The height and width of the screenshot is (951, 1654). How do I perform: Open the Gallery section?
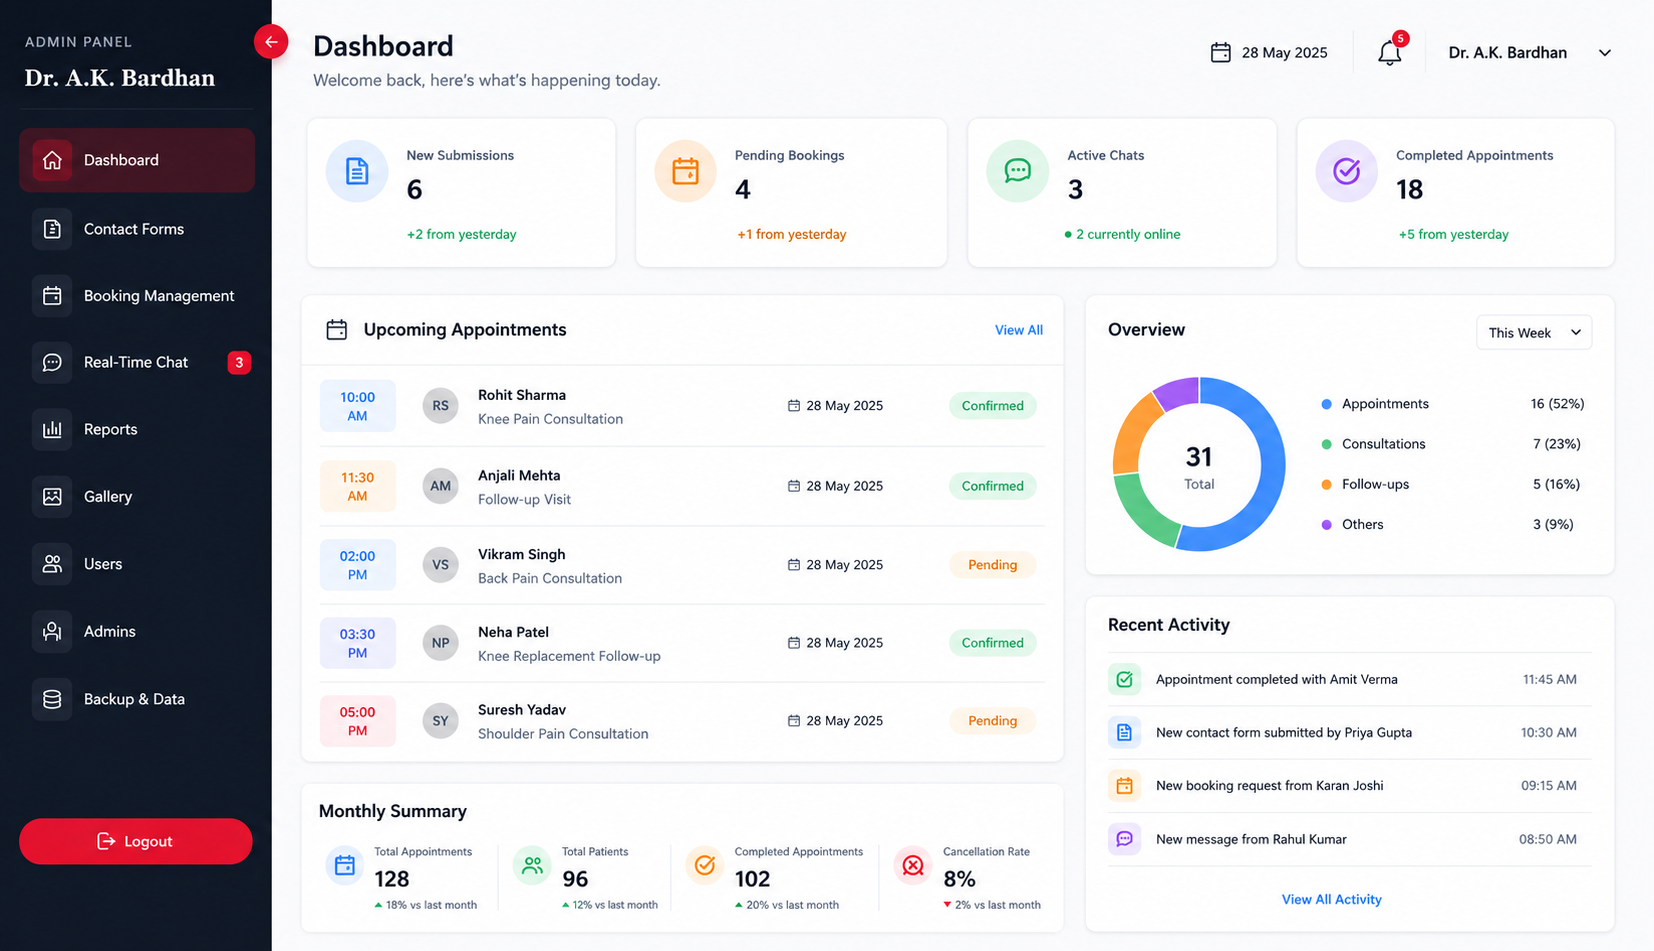137,496
